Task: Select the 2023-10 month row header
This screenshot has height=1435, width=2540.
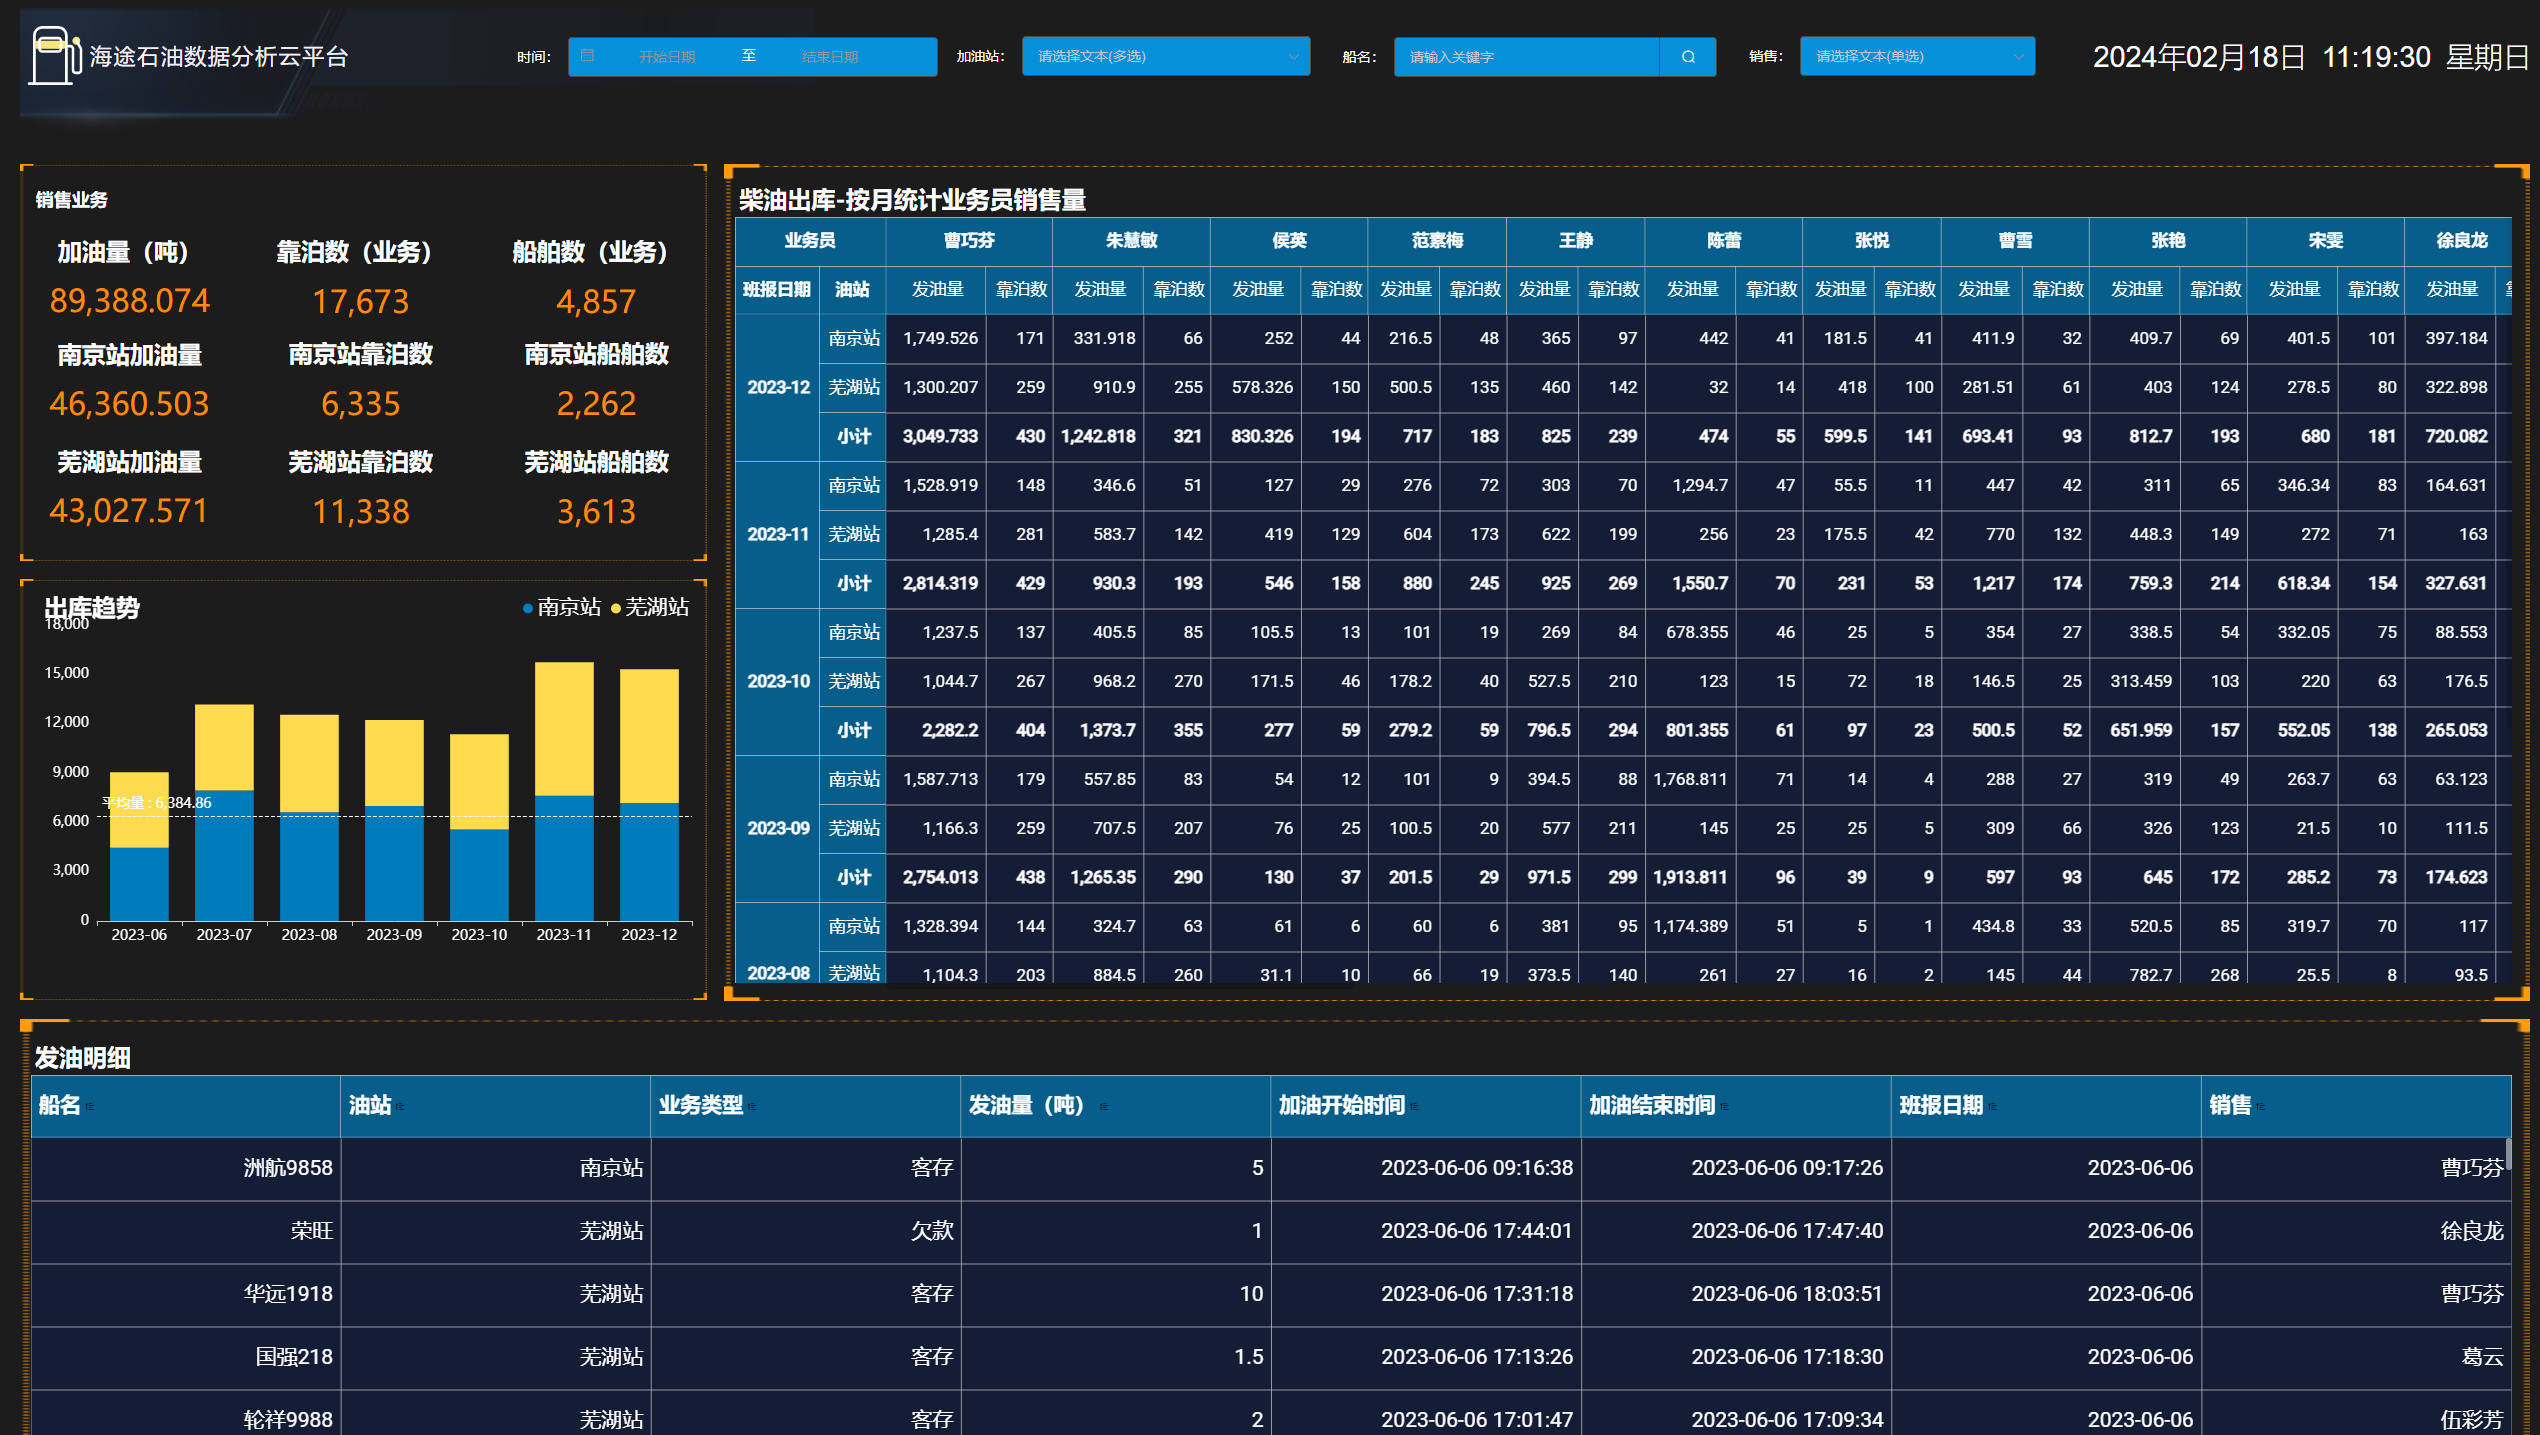Action: [x=778, y=682]
